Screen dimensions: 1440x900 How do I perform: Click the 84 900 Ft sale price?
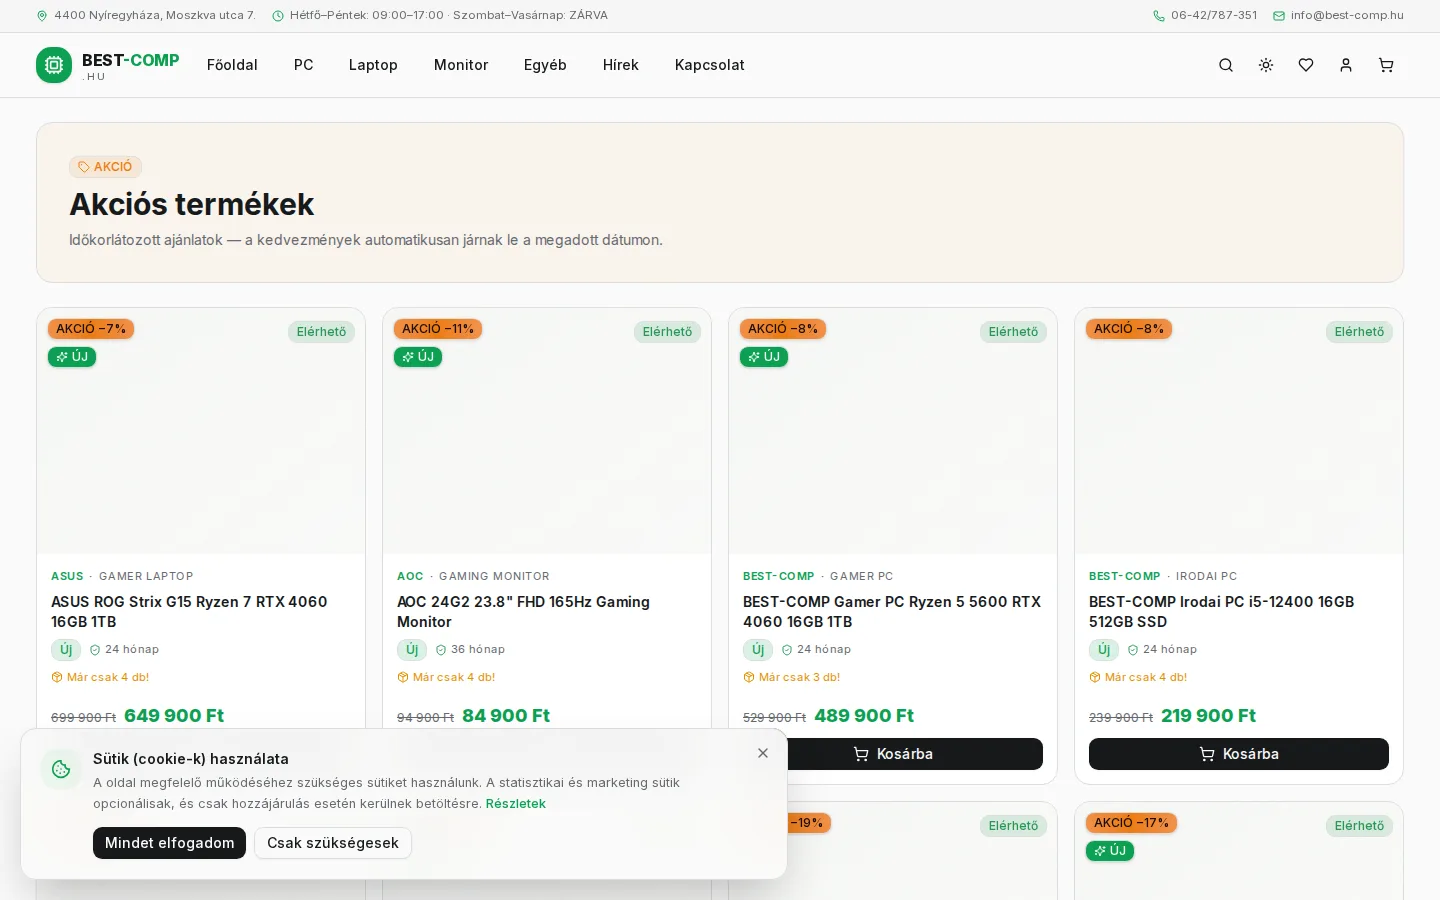click(506, 716)
